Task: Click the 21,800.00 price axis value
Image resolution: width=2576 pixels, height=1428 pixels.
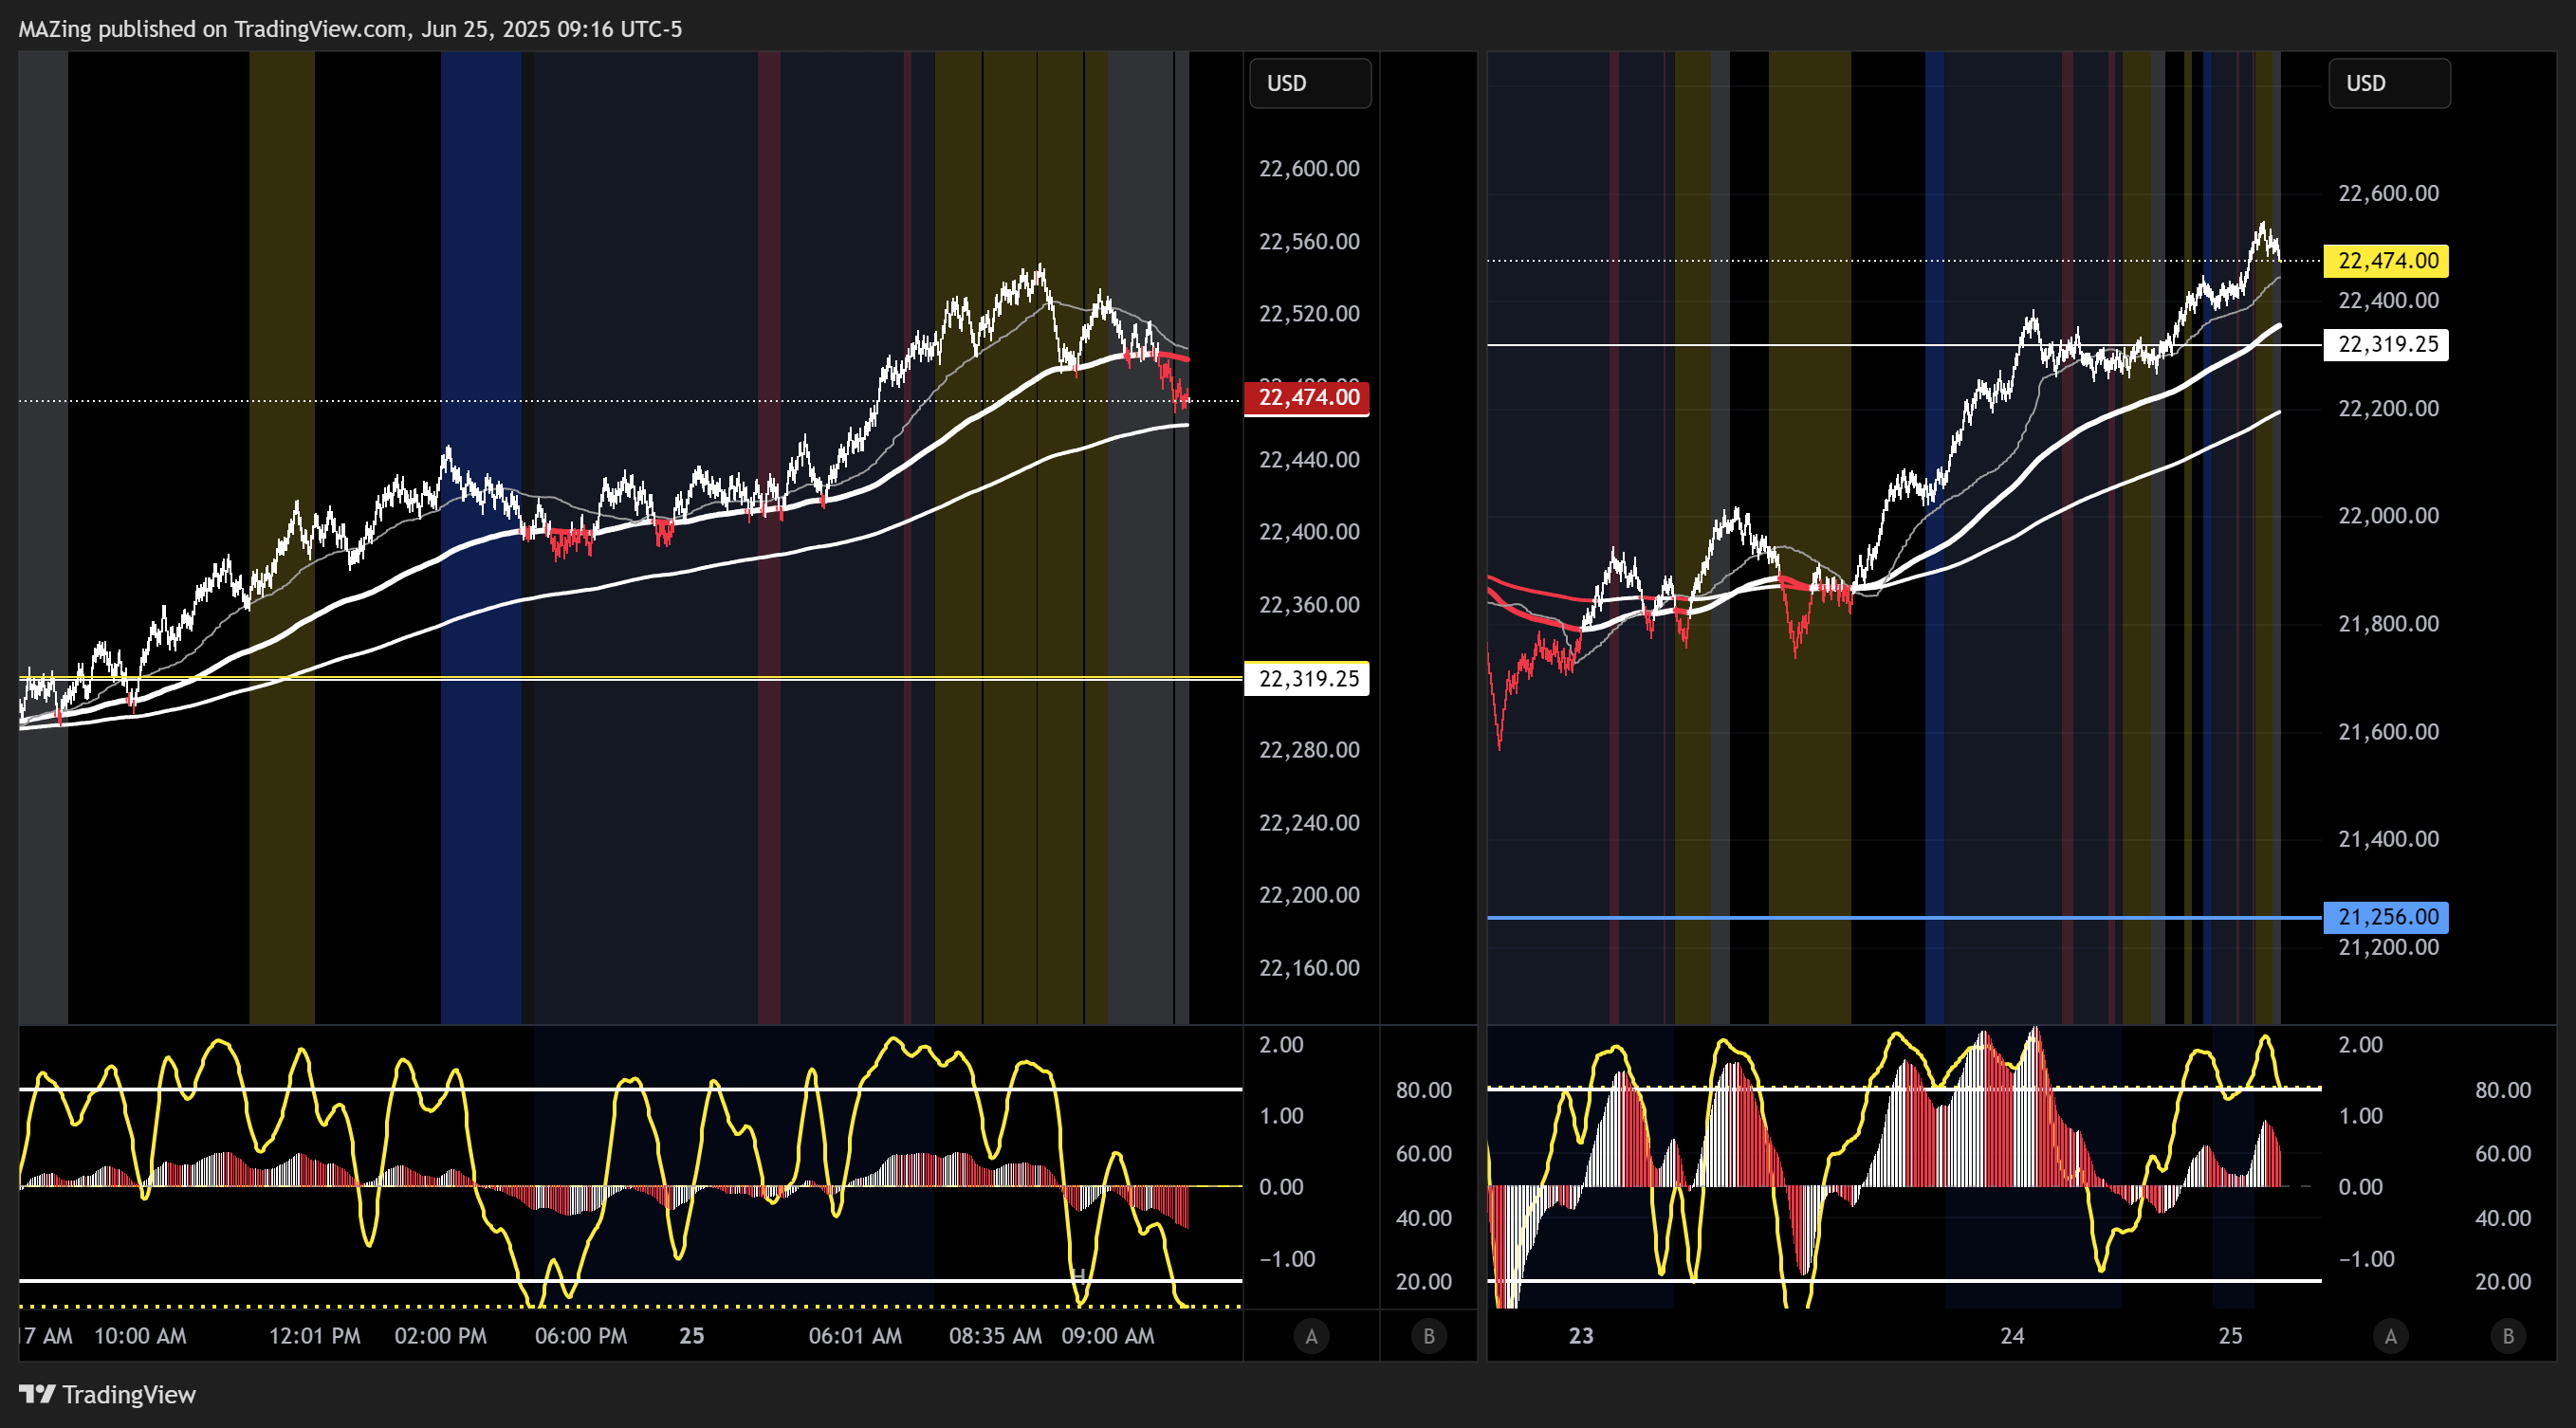Action: 2388,624
